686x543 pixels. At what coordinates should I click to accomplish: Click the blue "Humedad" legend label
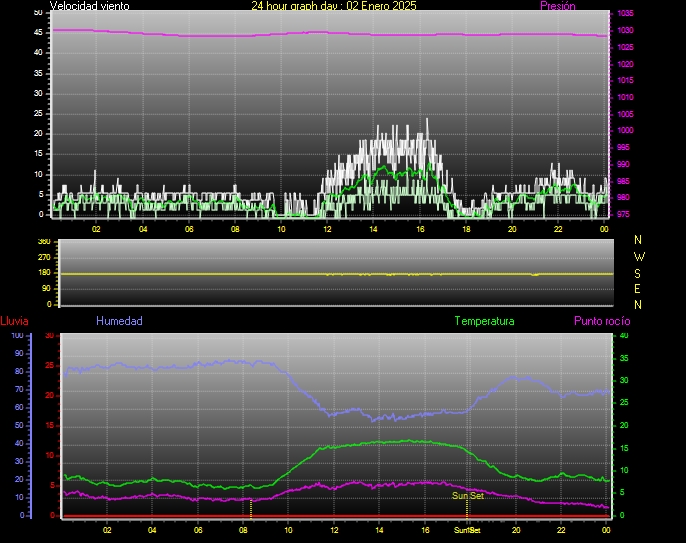point(119,321)
